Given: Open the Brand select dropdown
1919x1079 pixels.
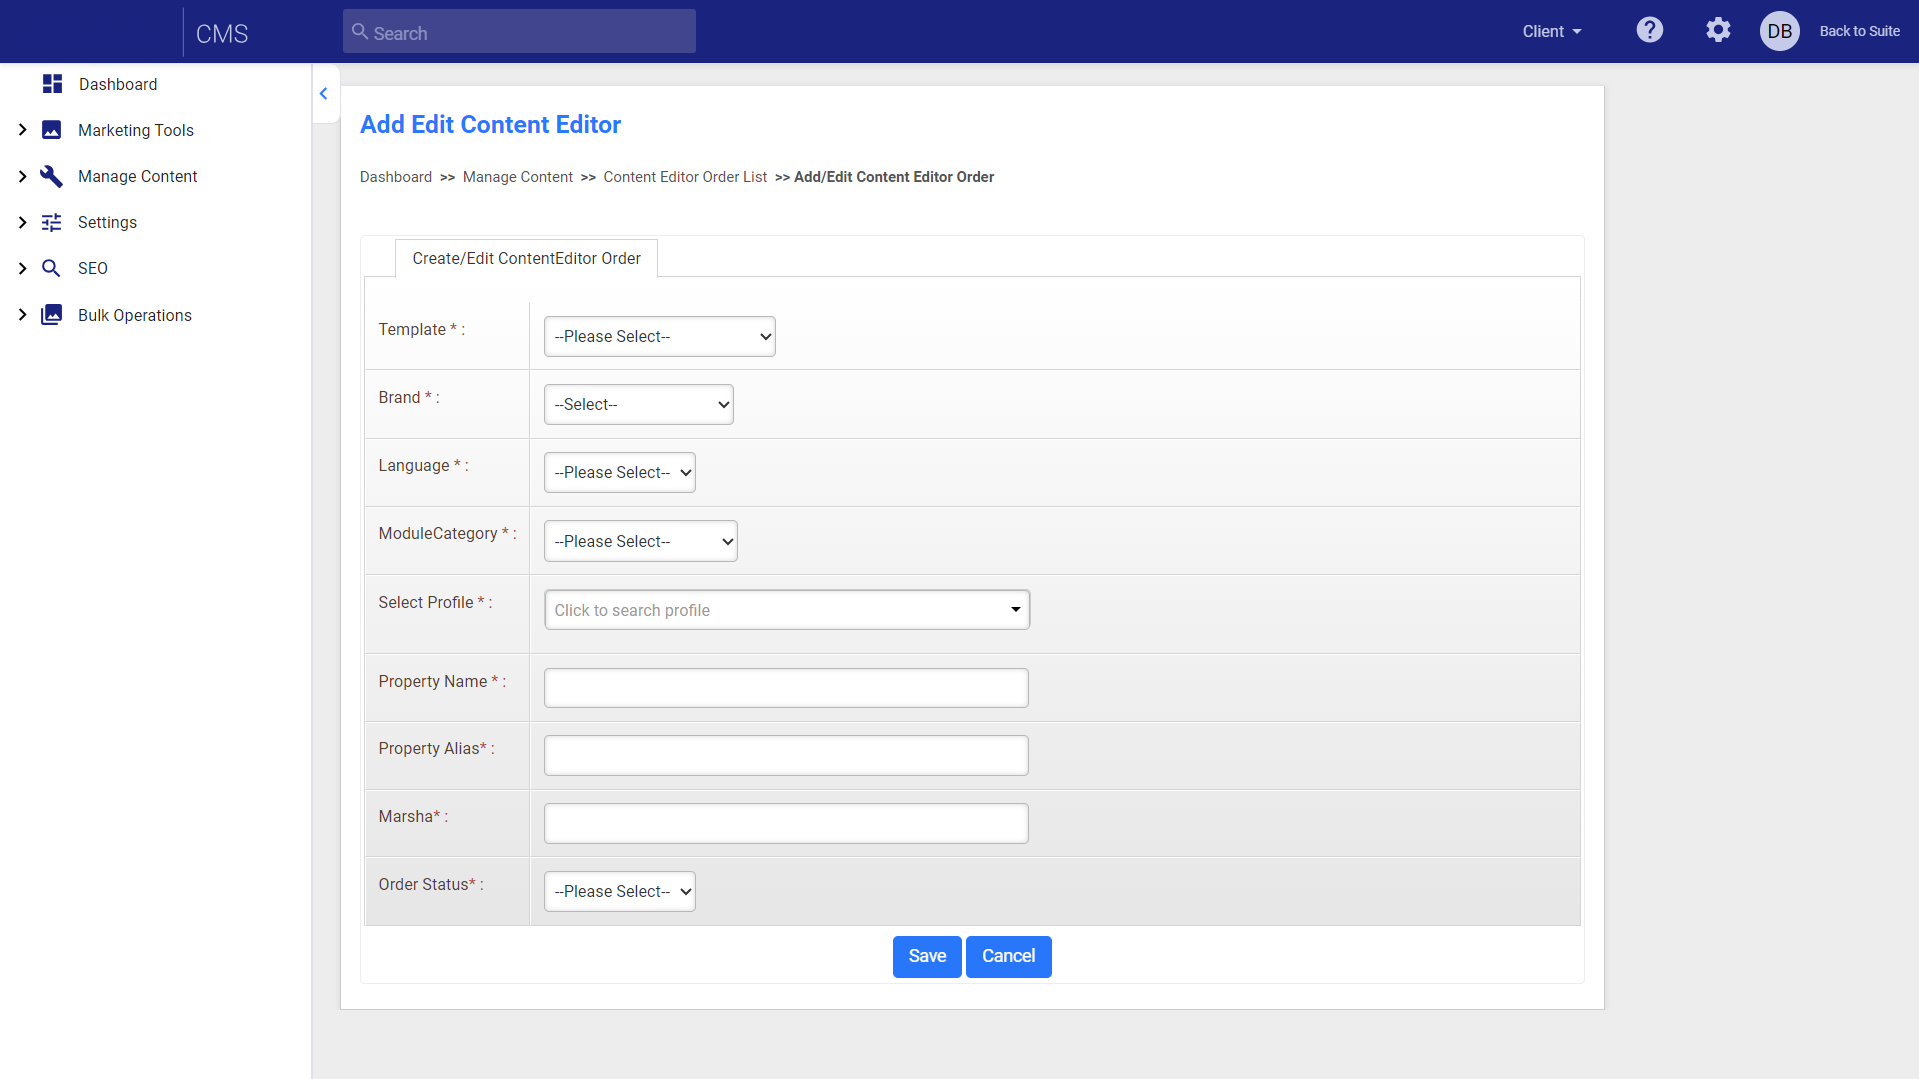Looking at the screenshot, I should (639, 404).
